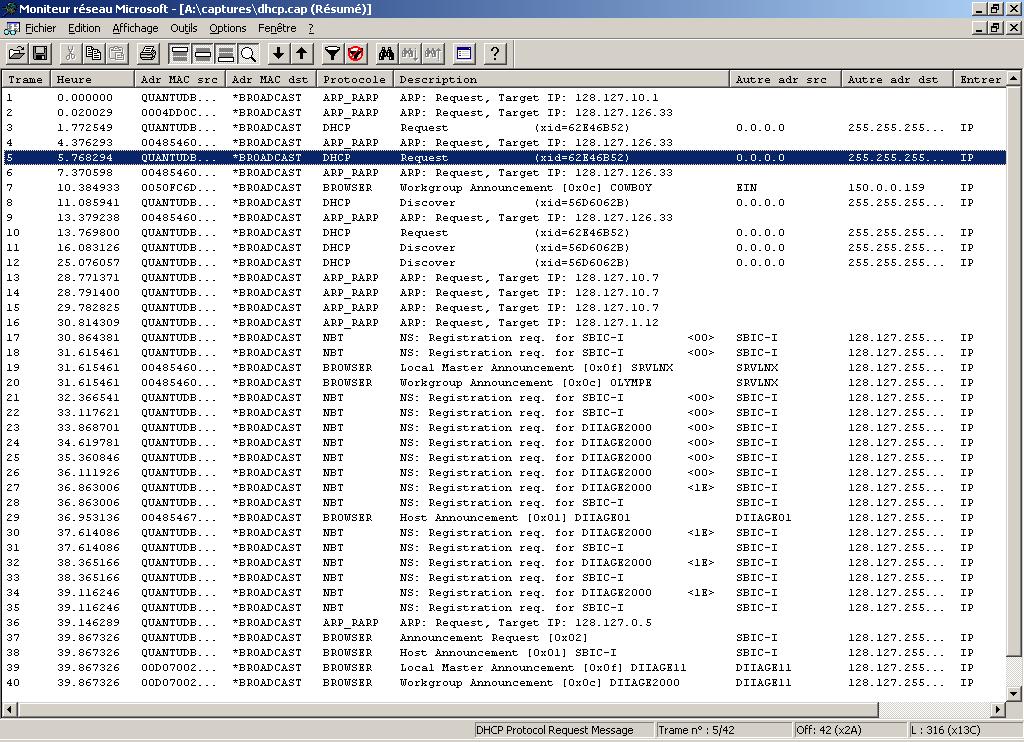Select frame 36, ARP target 128.127.0.5

click(504, 623)
